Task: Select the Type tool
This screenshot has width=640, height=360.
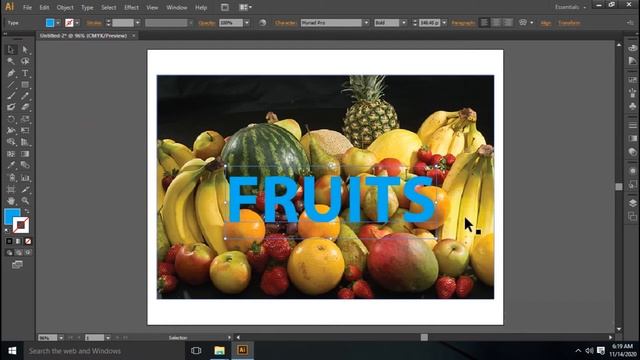Action: 25,73
